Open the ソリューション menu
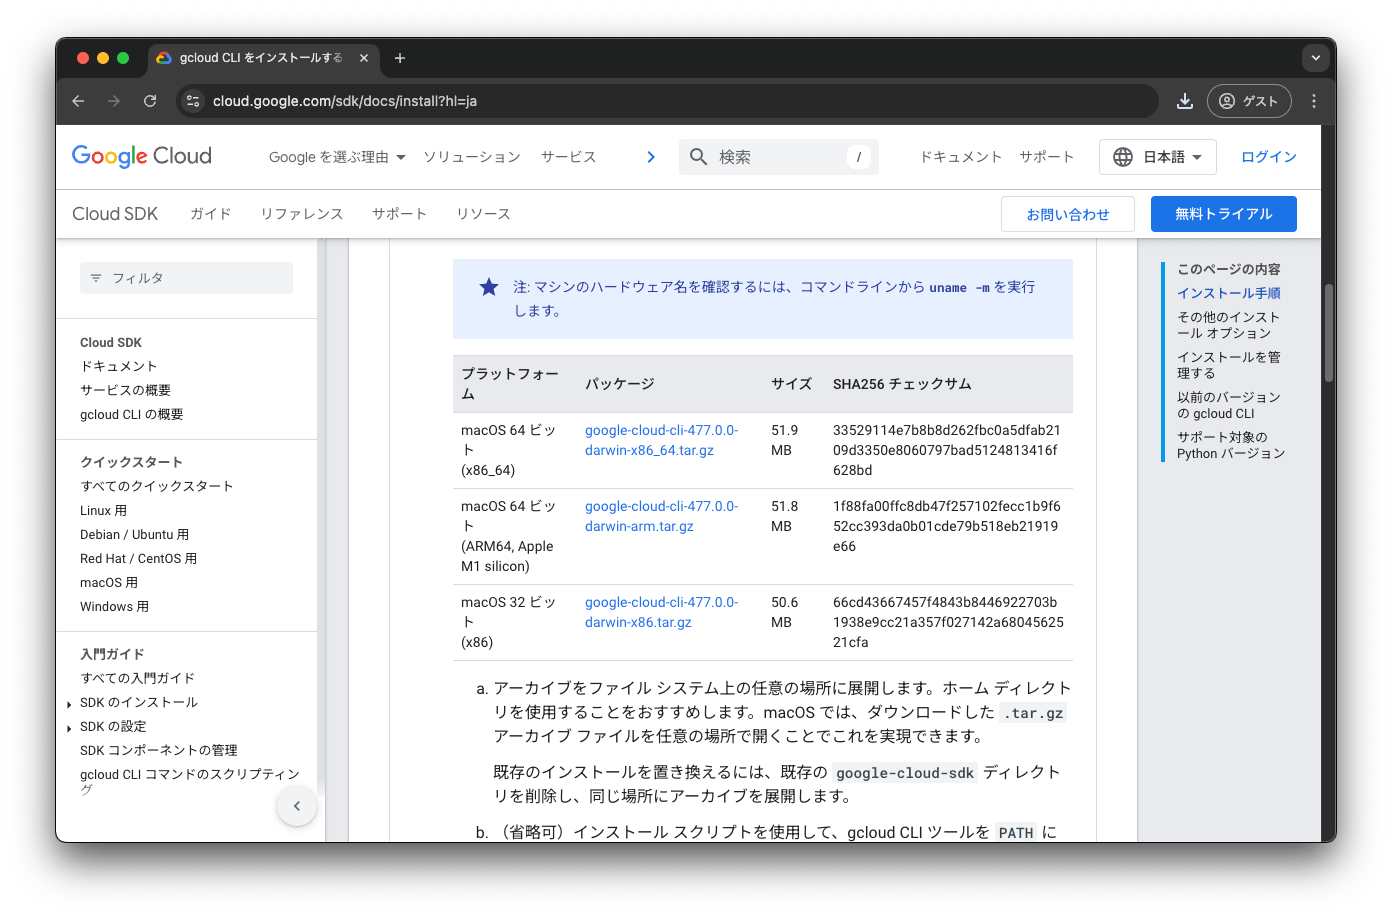Screen dimensions: 1392x916 coord(472,157)
